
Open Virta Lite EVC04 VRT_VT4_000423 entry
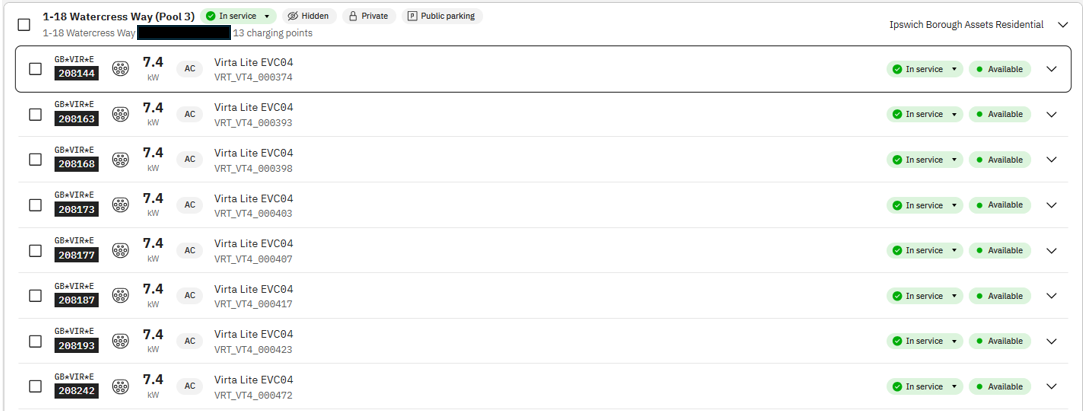click(253, 341)
